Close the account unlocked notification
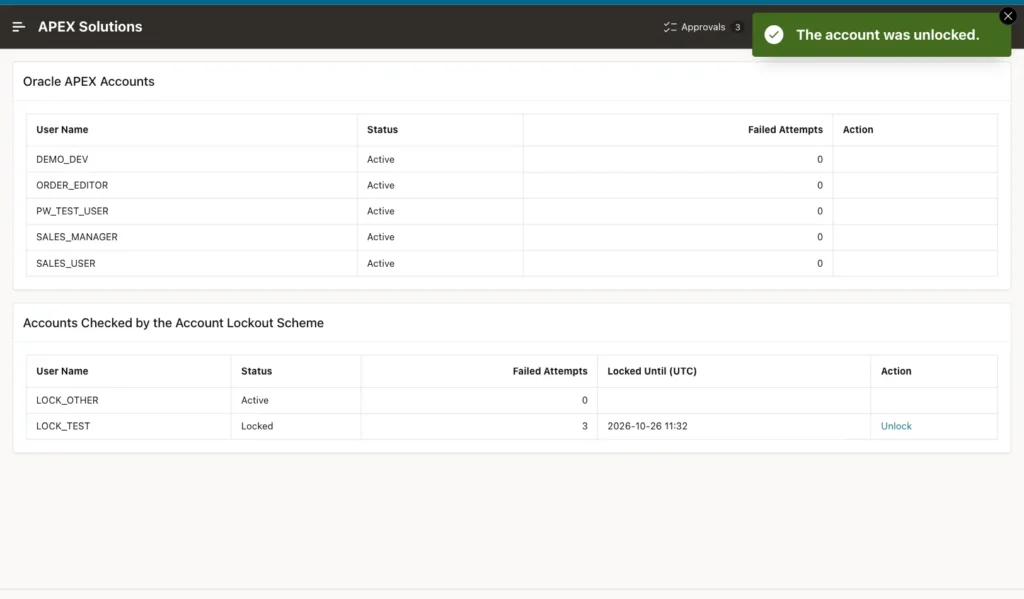The image size is (1024, 599). [1008, 16]
